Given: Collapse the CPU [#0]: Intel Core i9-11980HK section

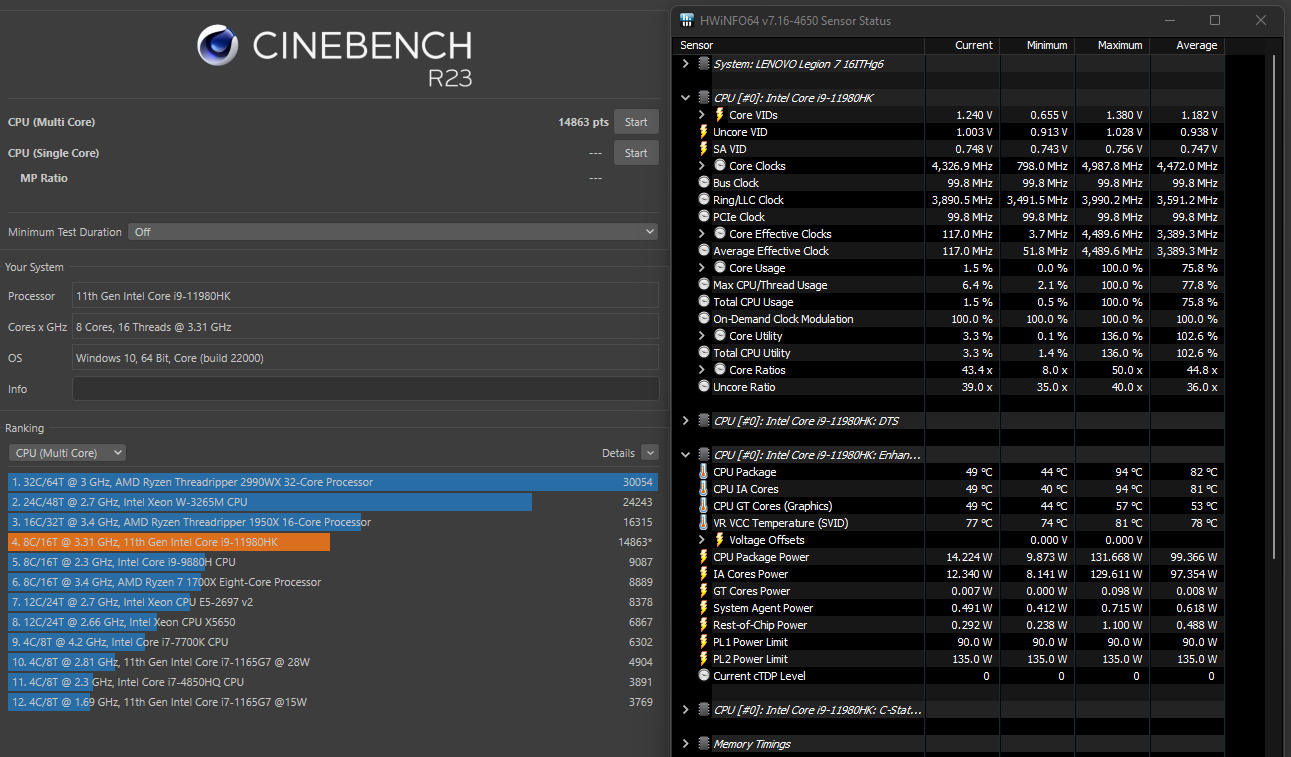Looking at the screenshot, I should [x=685, y=98].
